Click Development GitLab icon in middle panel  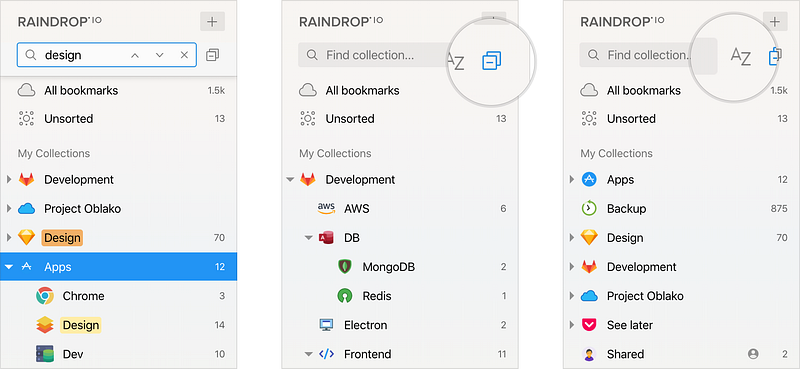coord(308,180)
